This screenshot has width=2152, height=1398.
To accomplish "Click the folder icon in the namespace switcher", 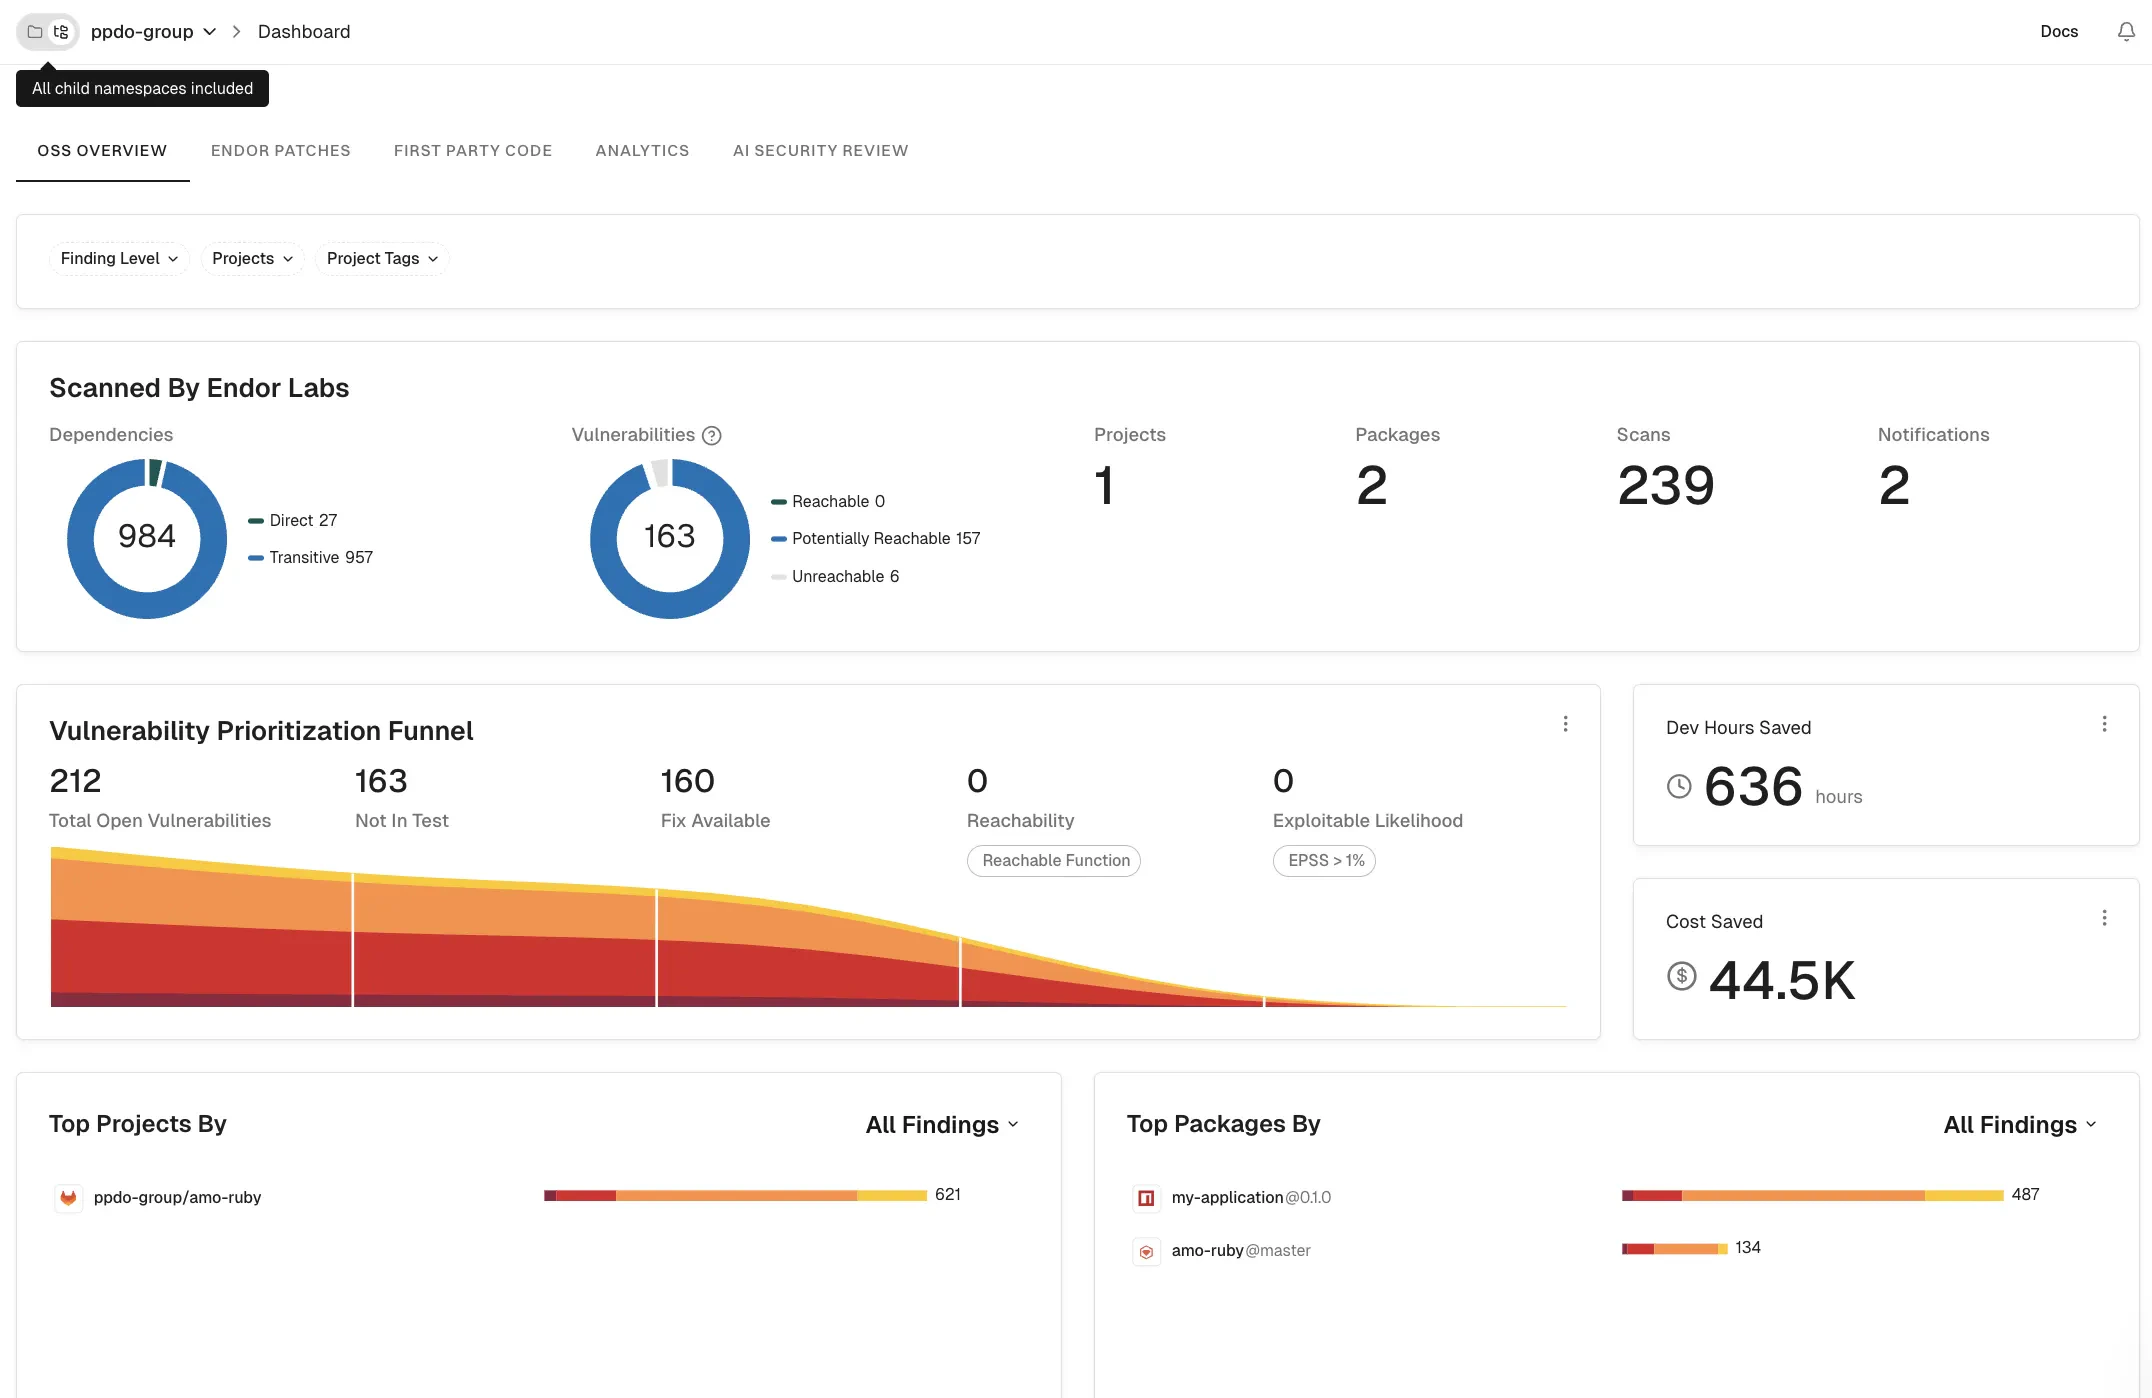I will pos(34,32).
